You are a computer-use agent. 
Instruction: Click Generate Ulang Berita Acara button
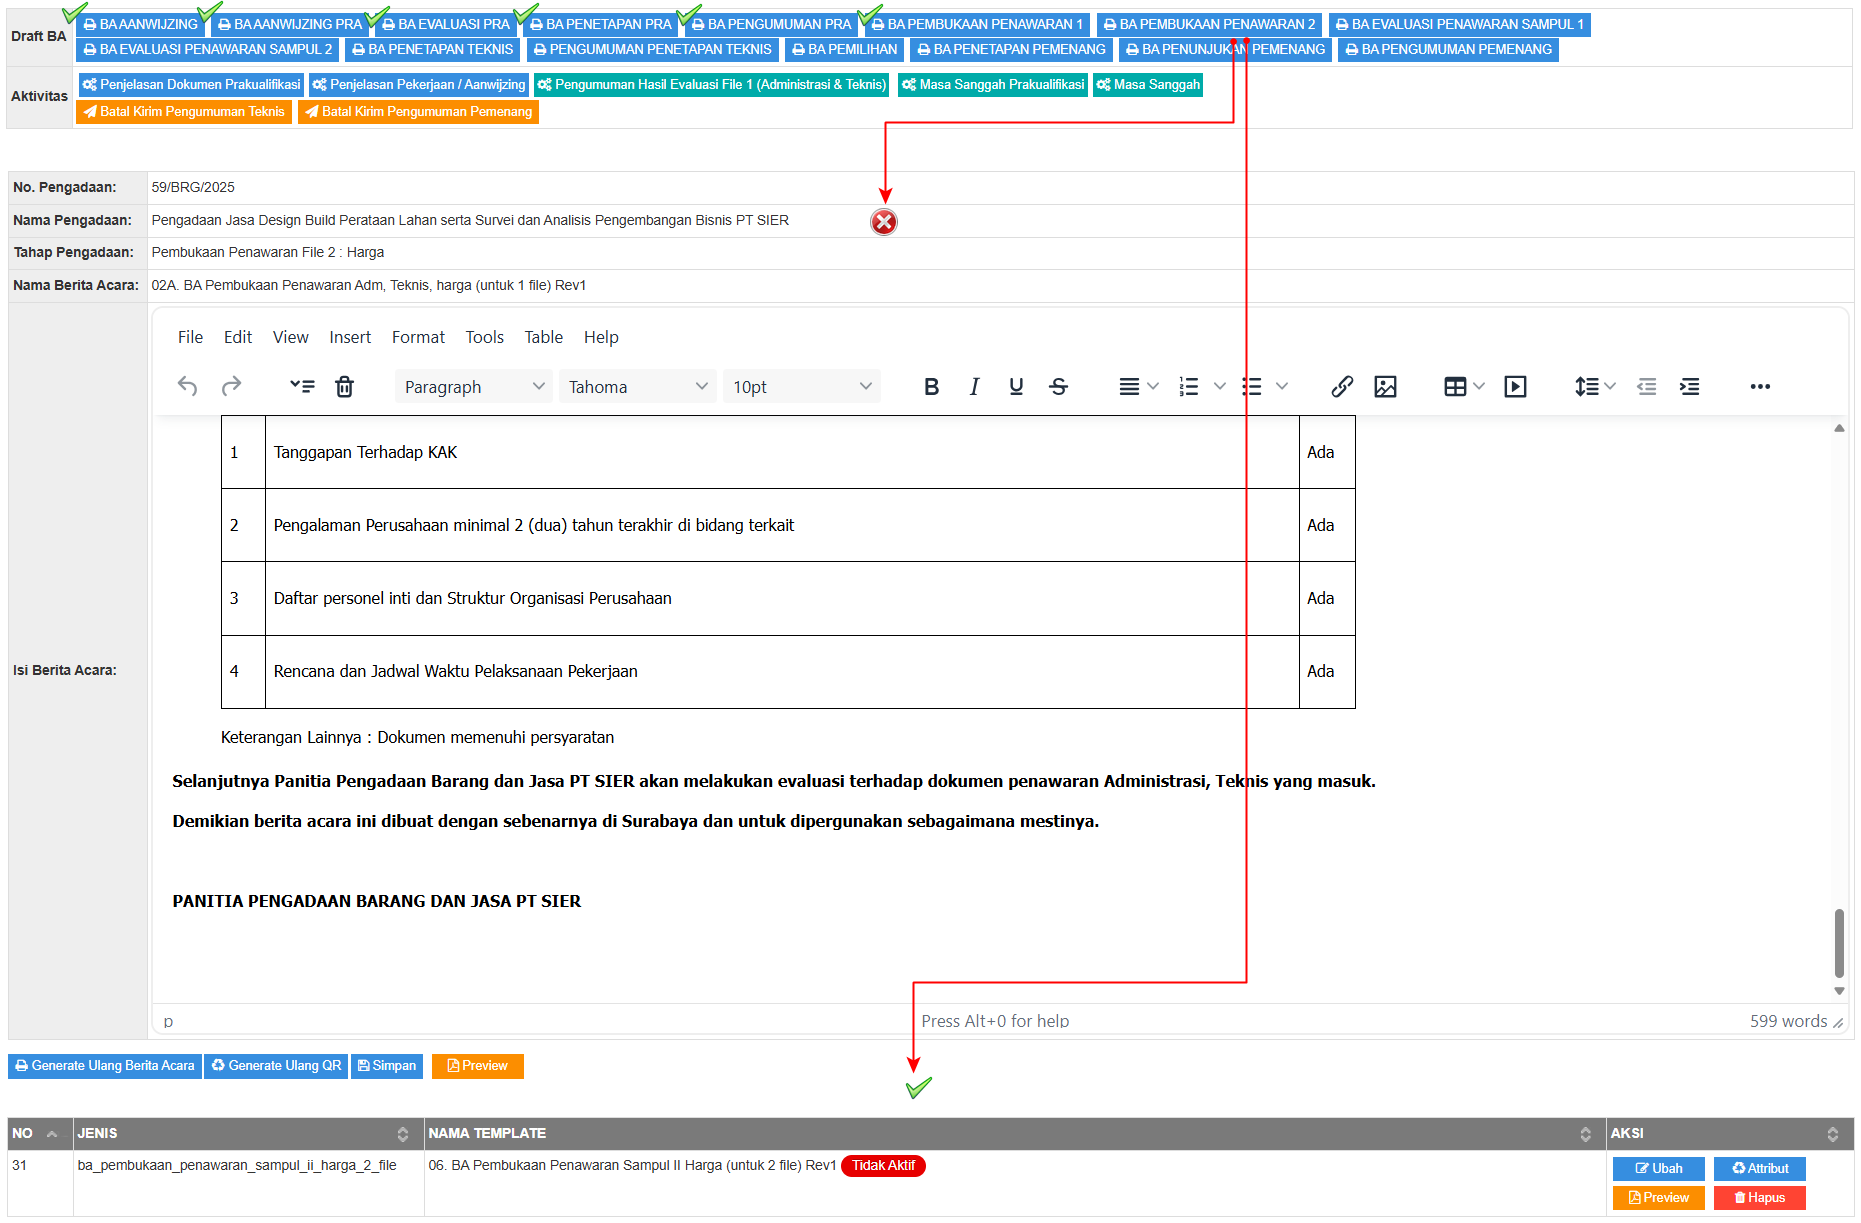pos(105,1066)
